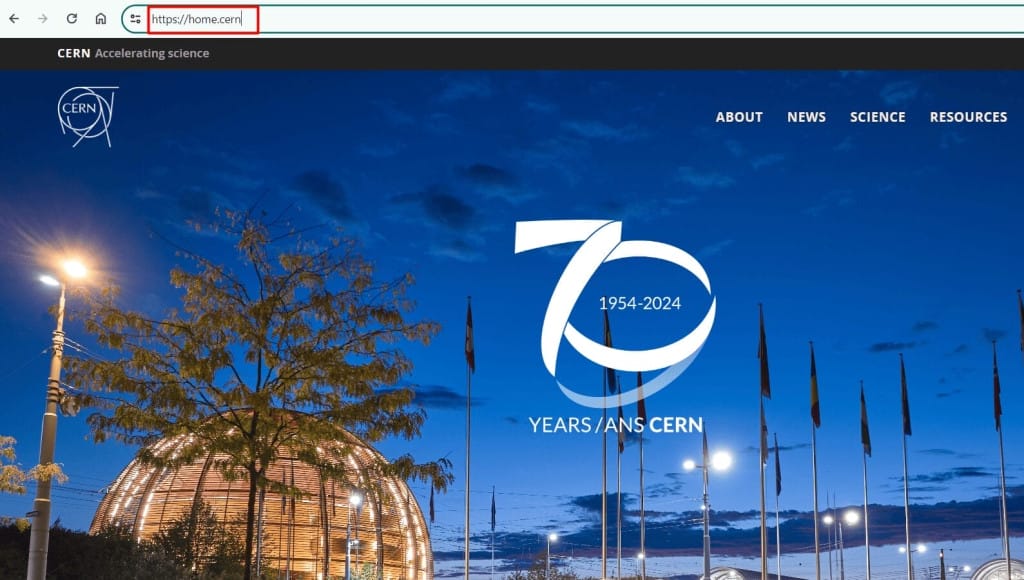The width and height of the screenshot is (1024, 580).
Task: Click the YEARS / ANS CERN text
Action: tap(615, 425)
